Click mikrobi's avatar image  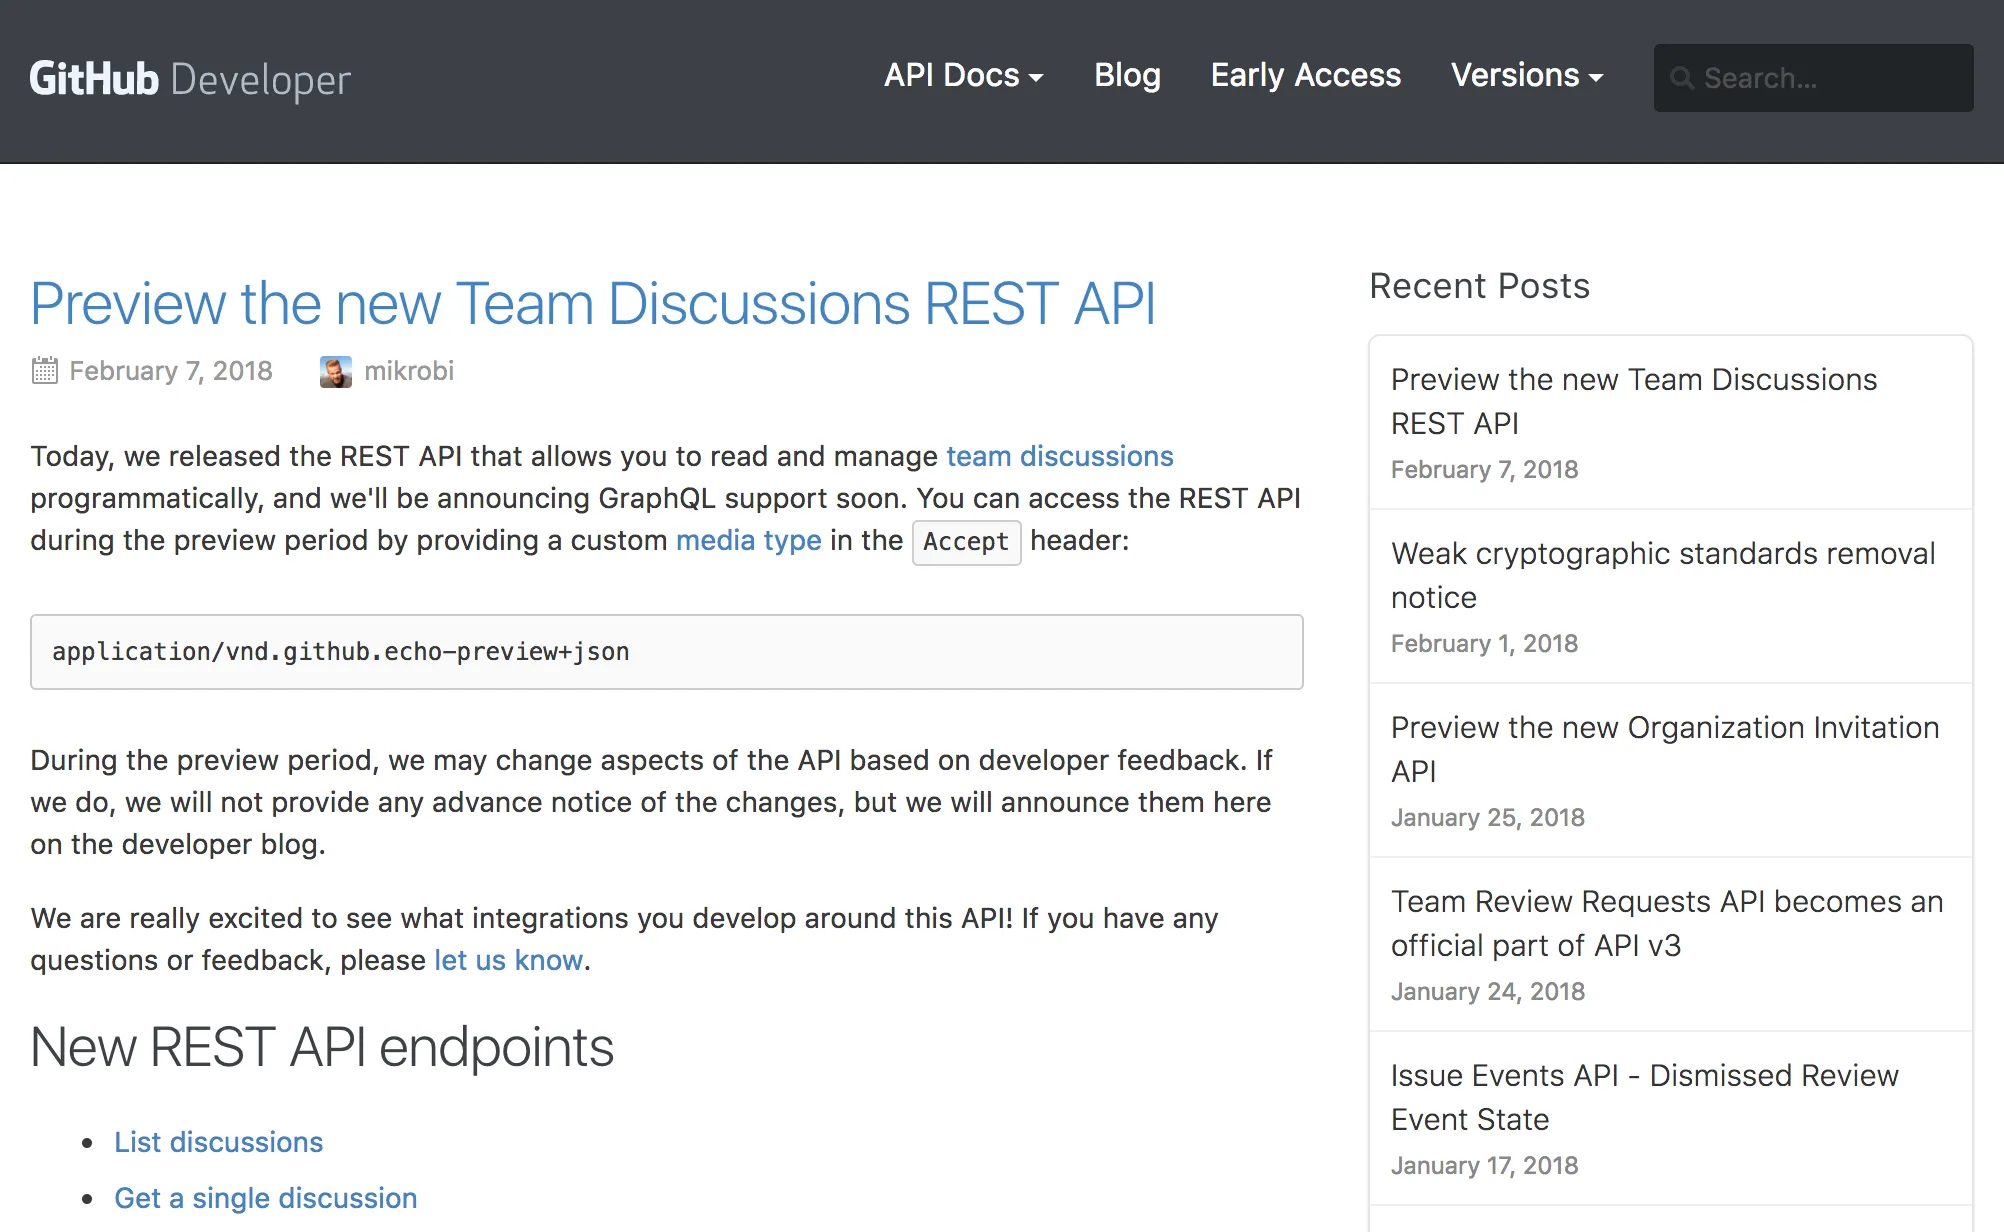[x=336, y=371]
